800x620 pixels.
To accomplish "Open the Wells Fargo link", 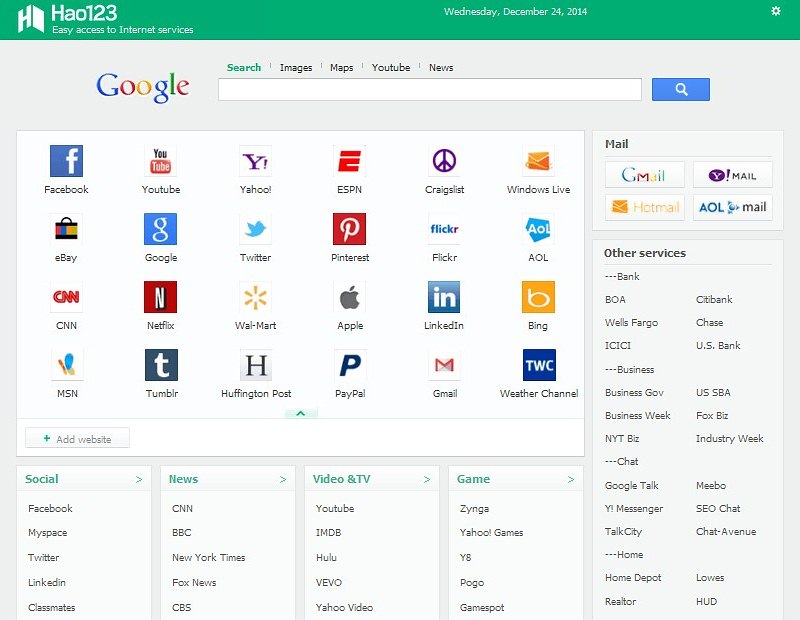I will coord(631,323).
